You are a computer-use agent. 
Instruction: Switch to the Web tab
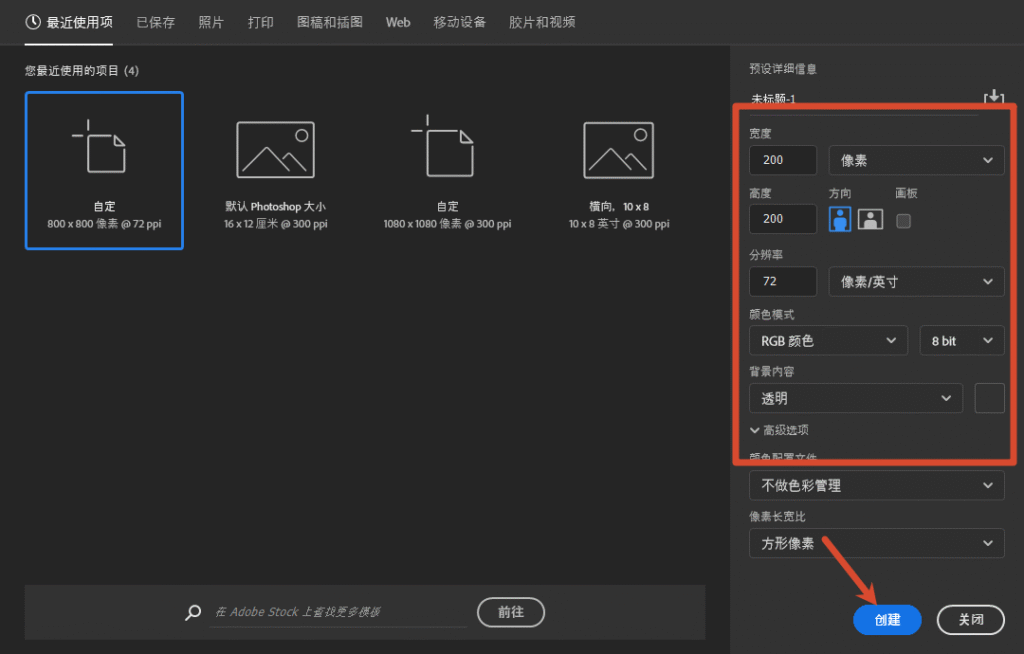click(398, 22)
